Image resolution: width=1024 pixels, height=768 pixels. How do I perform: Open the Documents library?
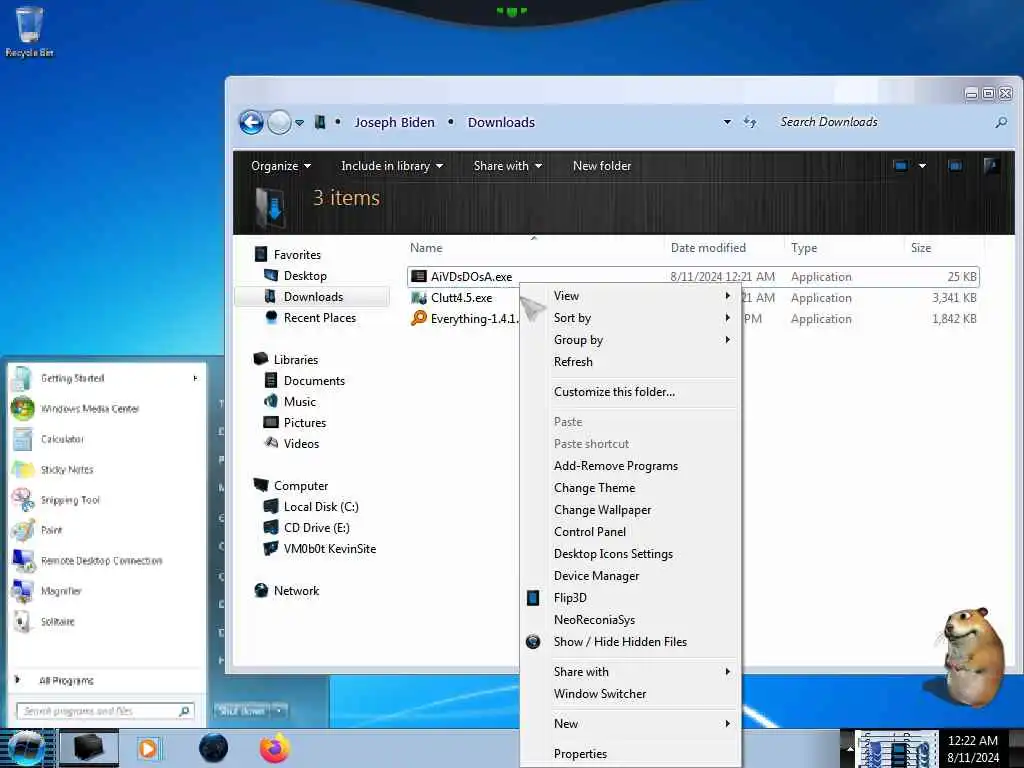click(314, 381)
